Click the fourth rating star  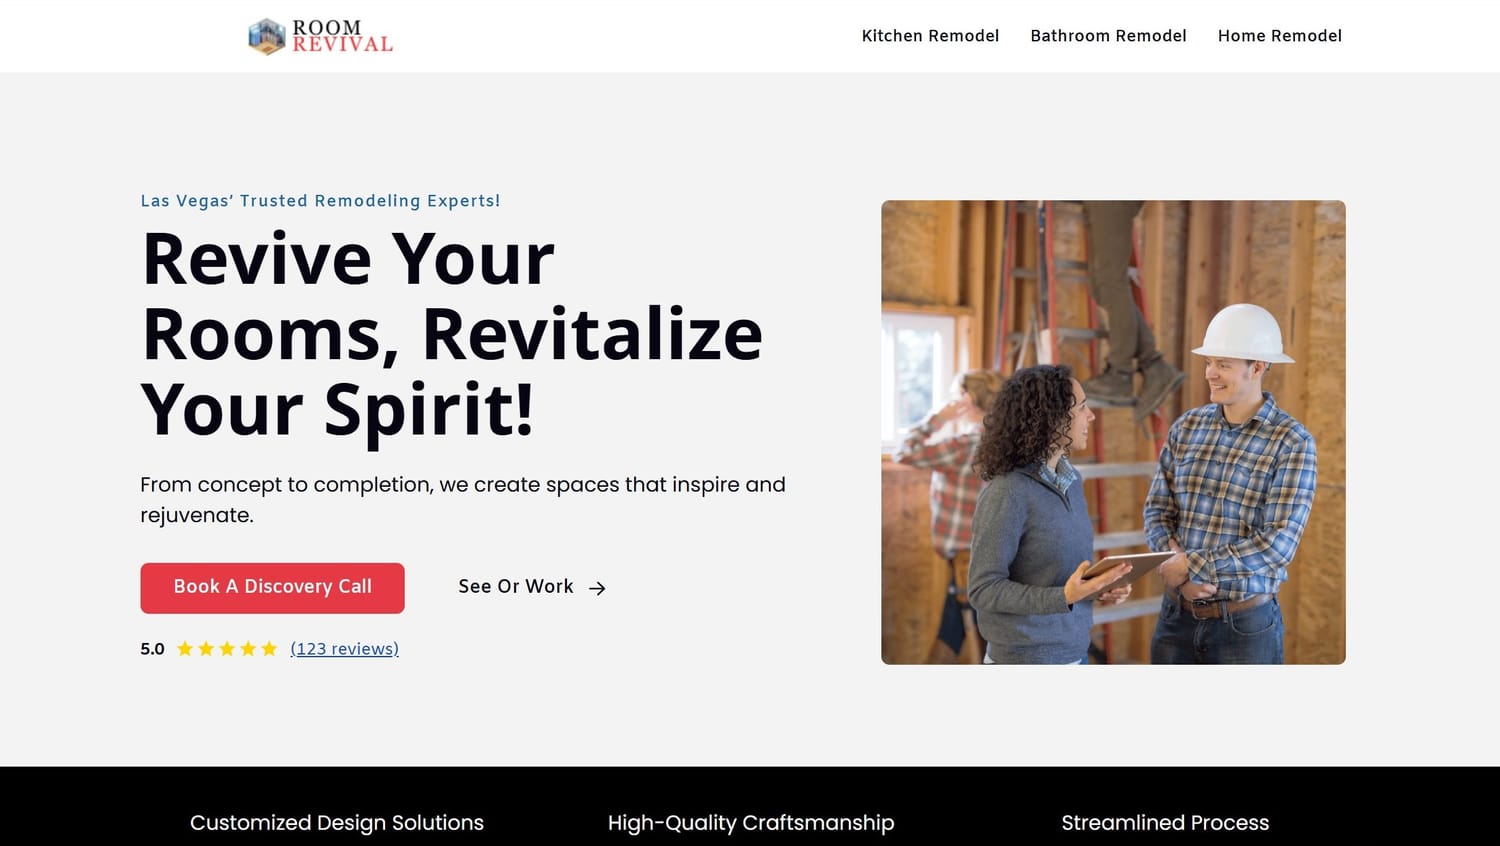coord(248,649)
